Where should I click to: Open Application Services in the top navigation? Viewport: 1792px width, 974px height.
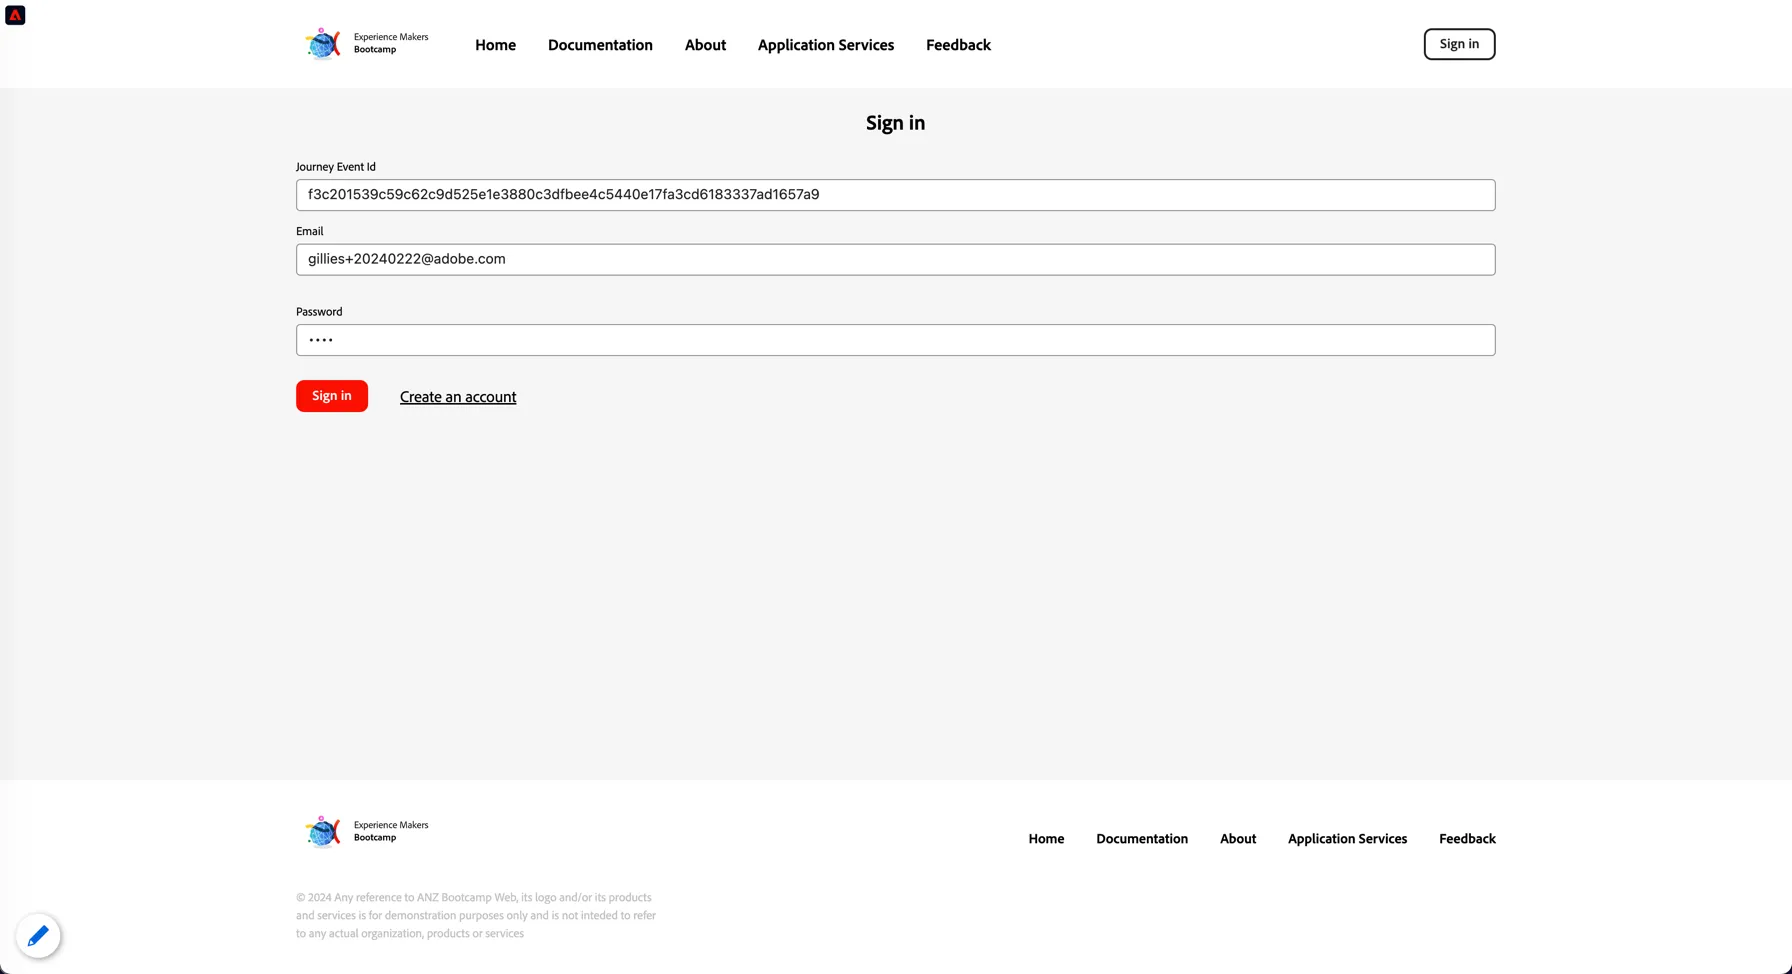point(826,45)
